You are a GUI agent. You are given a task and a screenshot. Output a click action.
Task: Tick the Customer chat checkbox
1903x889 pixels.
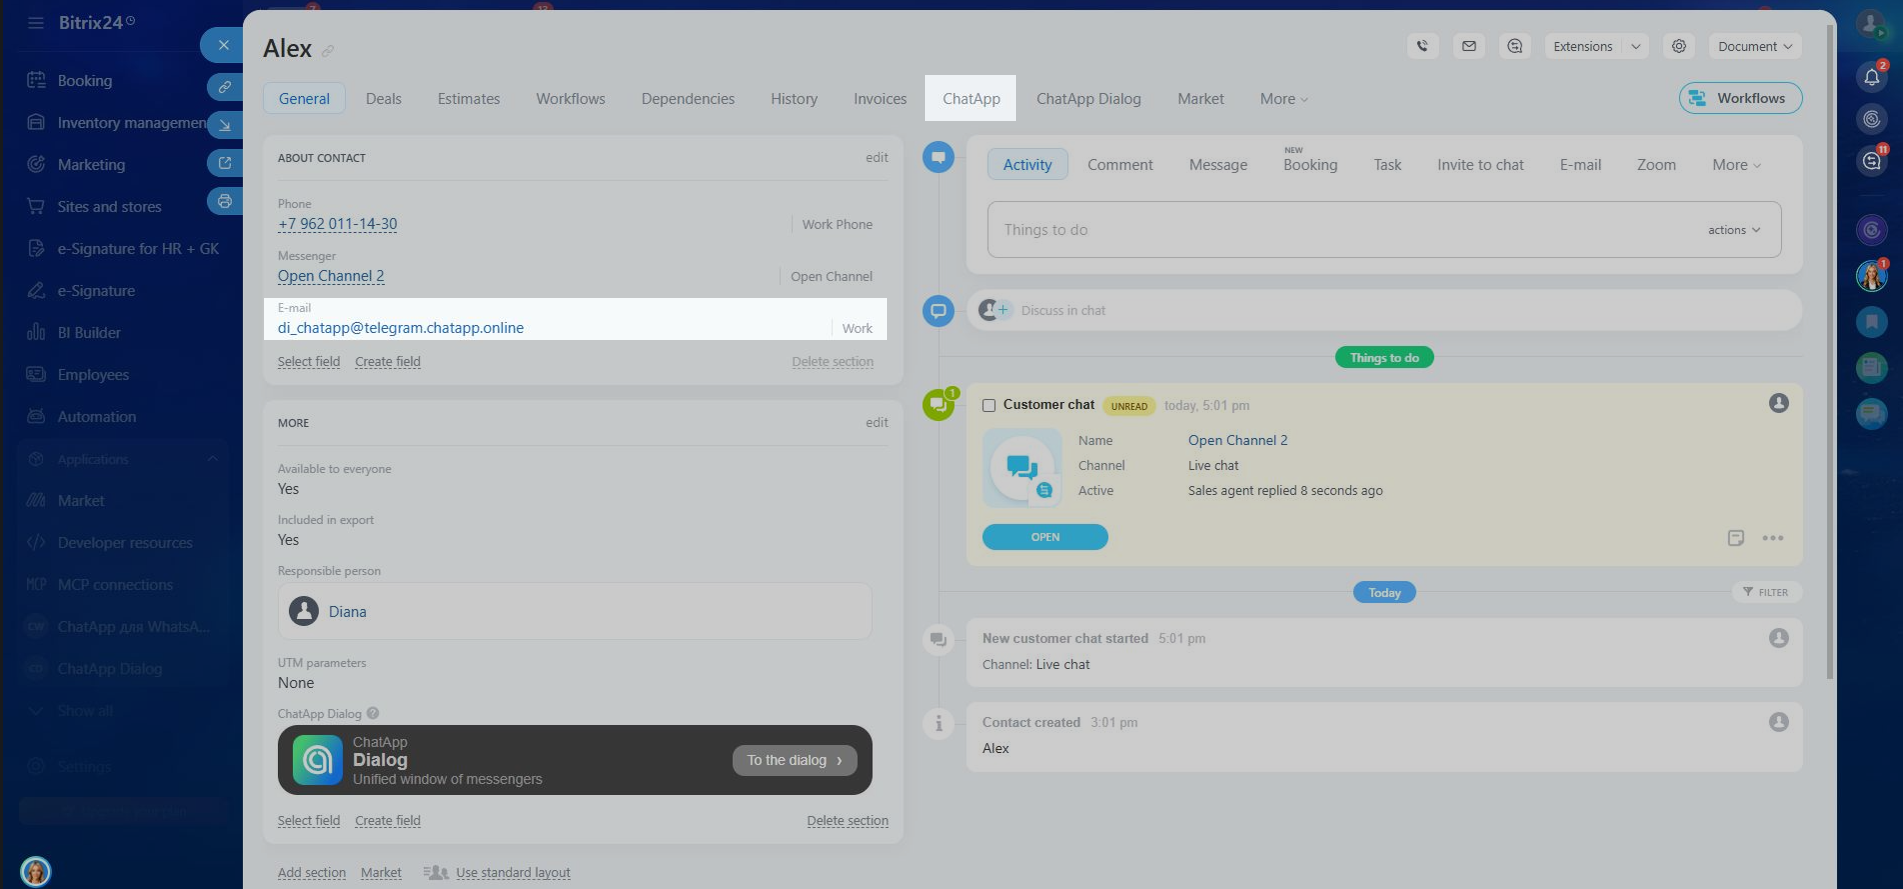[x=989, y=405]
